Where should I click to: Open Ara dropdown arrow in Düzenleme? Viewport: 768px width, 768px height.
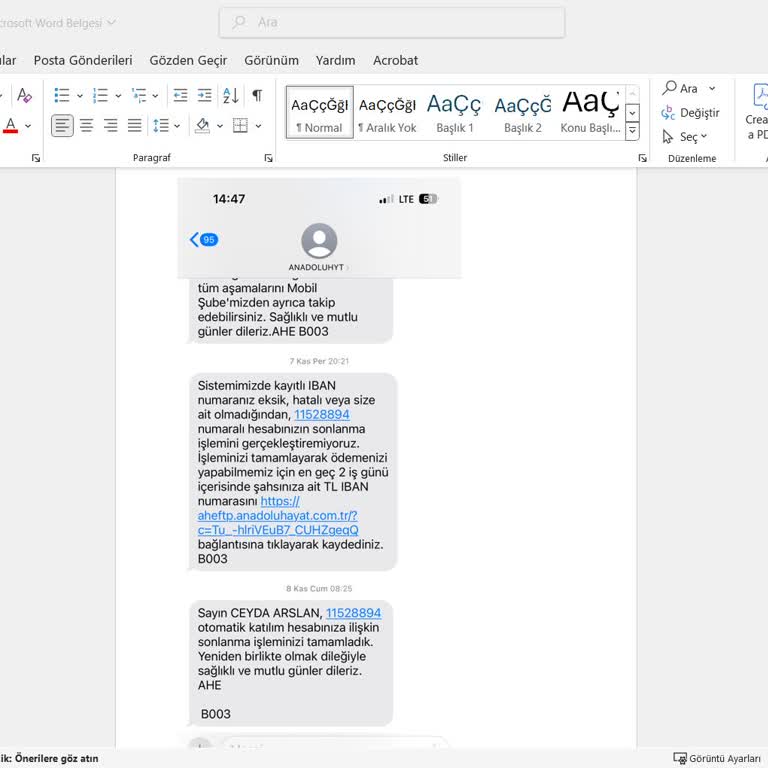(712, 88)
